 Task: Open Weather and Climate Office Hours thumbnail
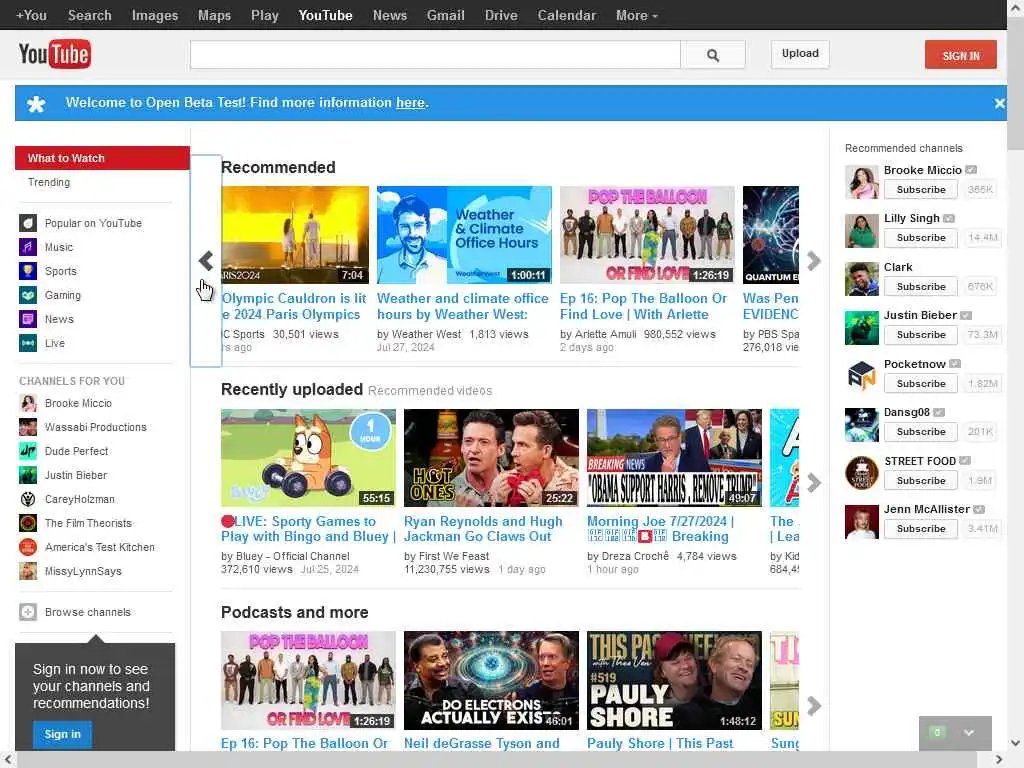point(464,235)
